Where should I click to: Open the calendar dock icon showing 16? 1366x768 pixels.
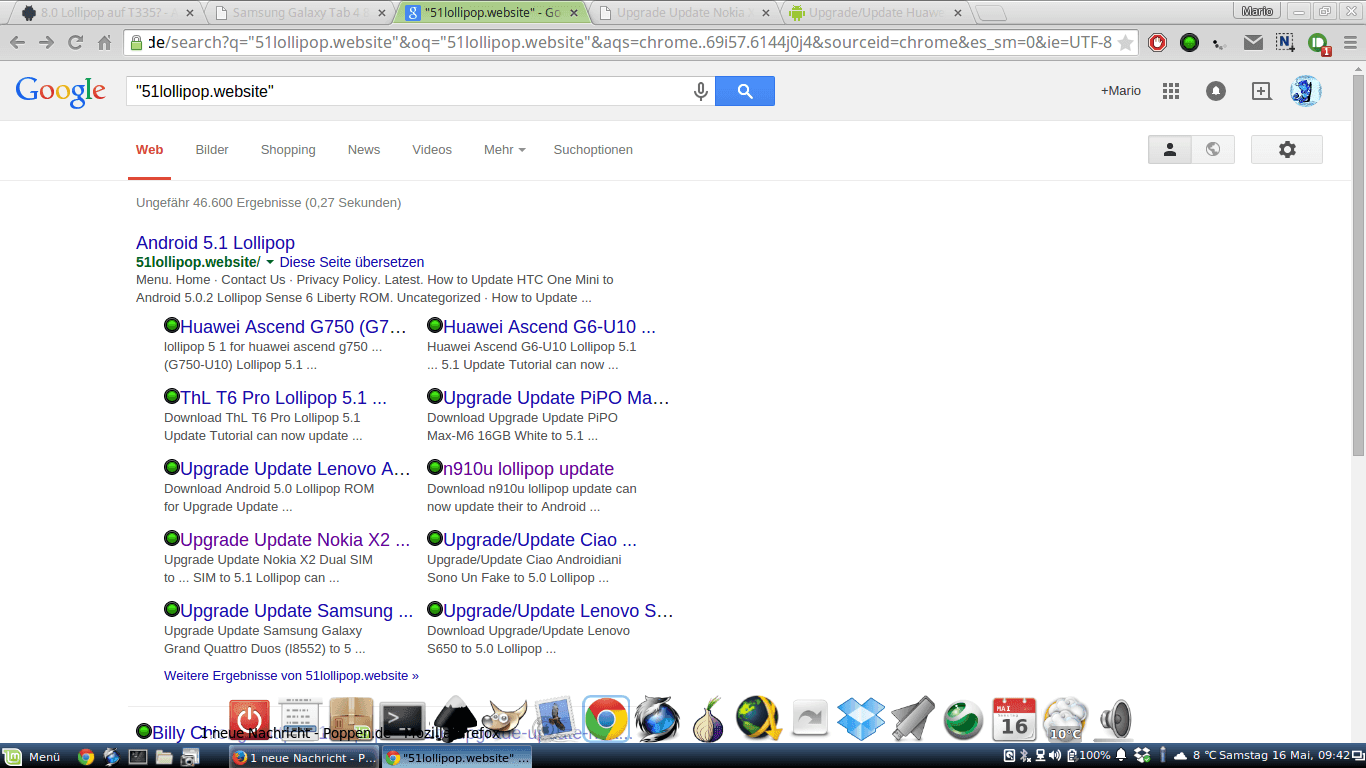(x=1014, y=720)
